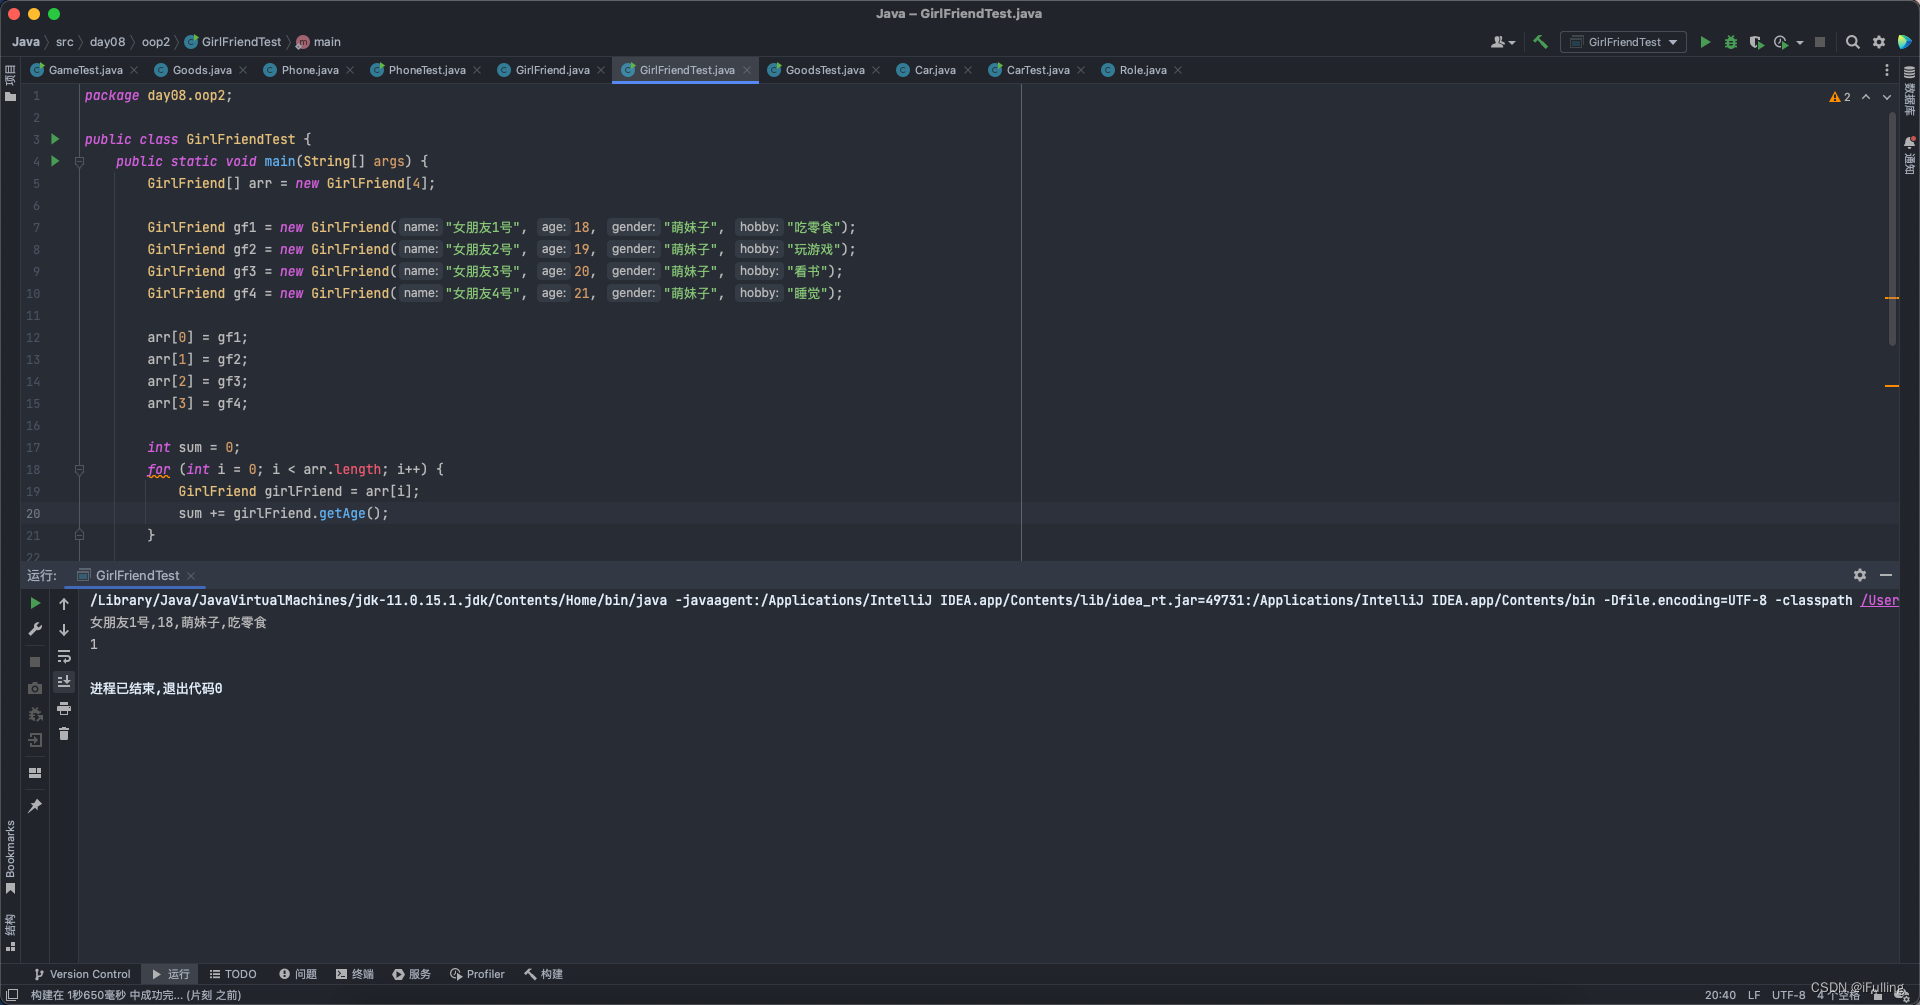Click the 20:40 caret position indicator
The height and width of the screenshot is (1005, 1920).
click(x=1720, y=995)
